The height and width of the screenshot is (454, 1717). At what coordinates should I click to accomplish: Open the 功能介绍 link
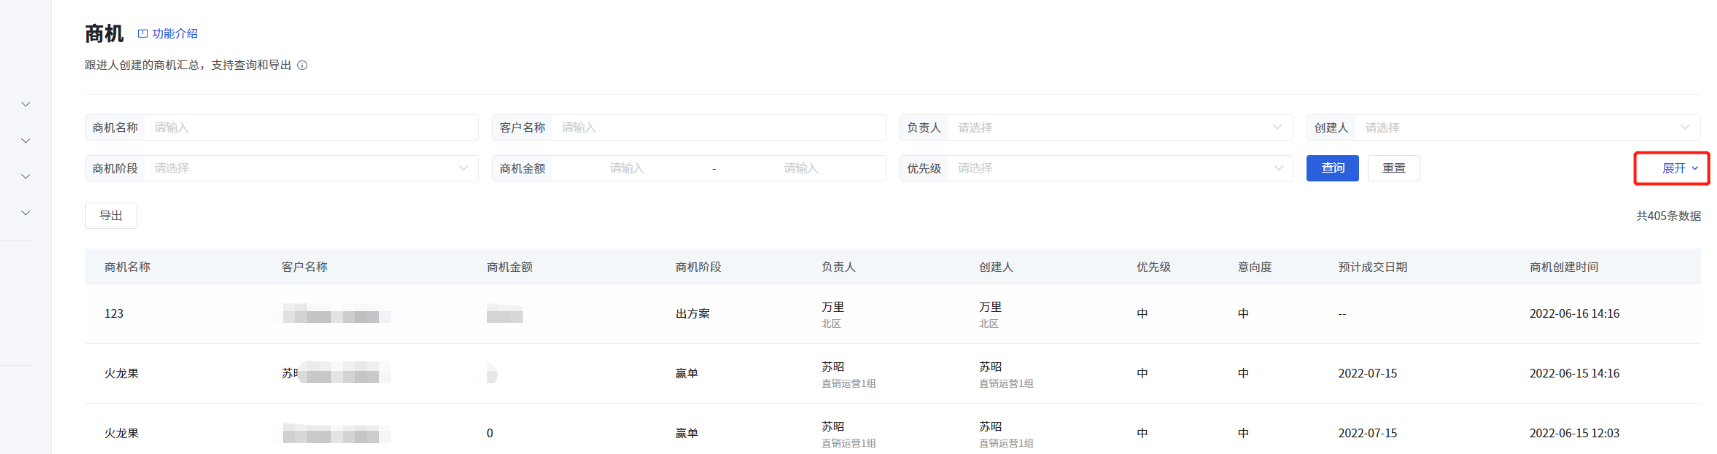(175, 34)
